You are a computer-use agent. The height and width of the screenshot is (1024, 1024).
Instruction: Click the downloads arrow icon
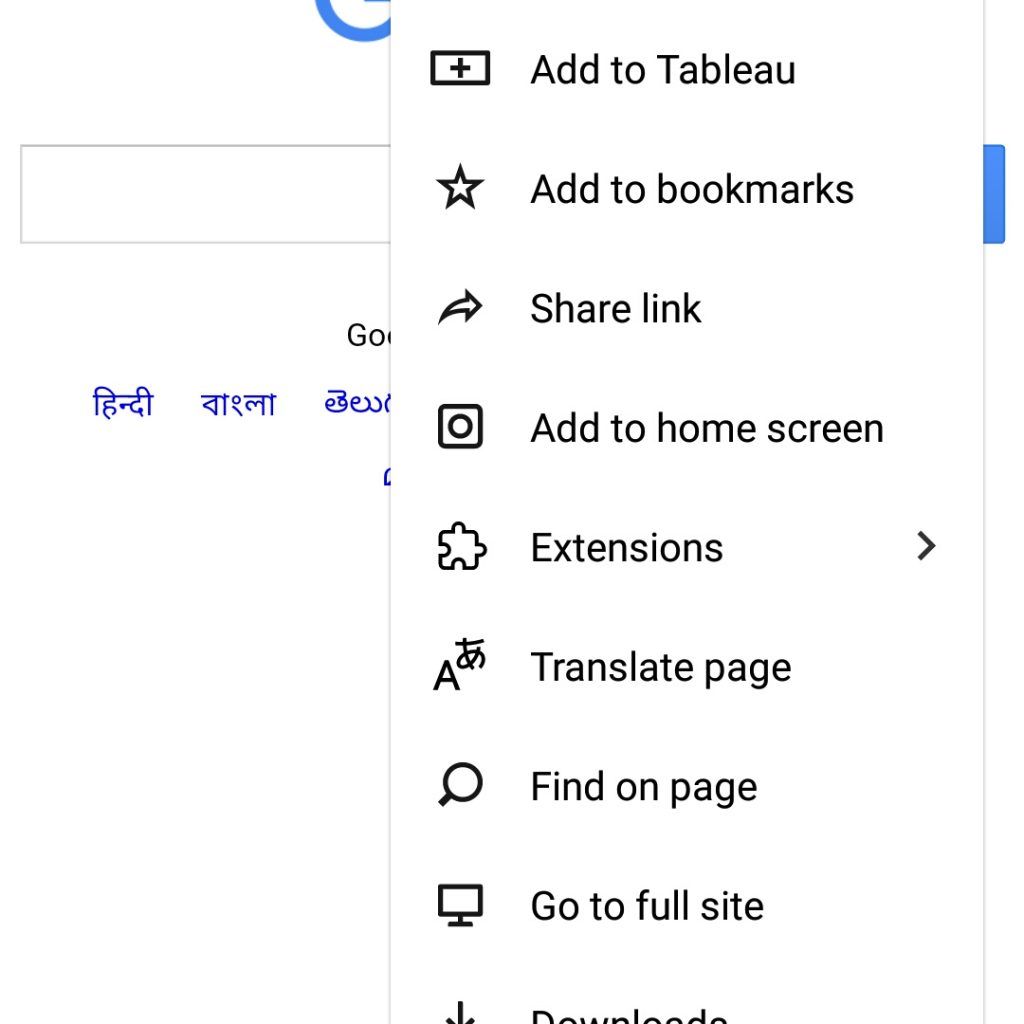pyautogui.click(x=460, y=1012)
